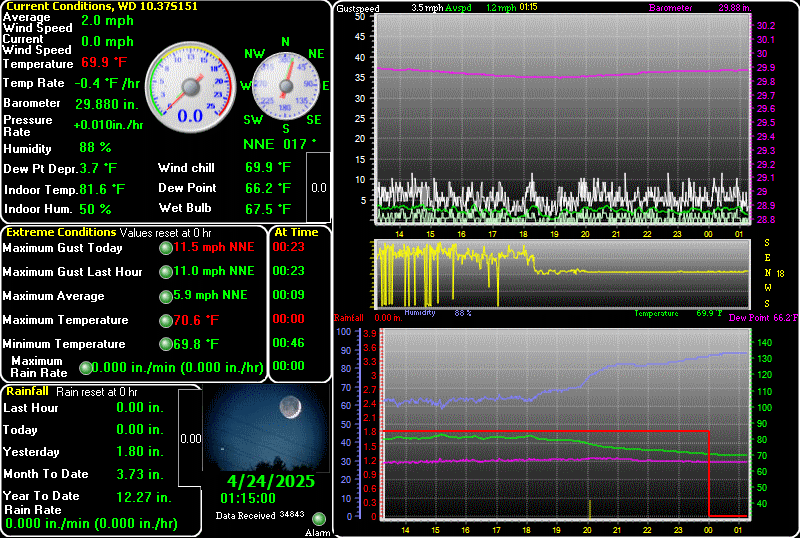Click the Month To Date value 3.73 in.
This screenshot has height=538, width=800.
(140, 474)
